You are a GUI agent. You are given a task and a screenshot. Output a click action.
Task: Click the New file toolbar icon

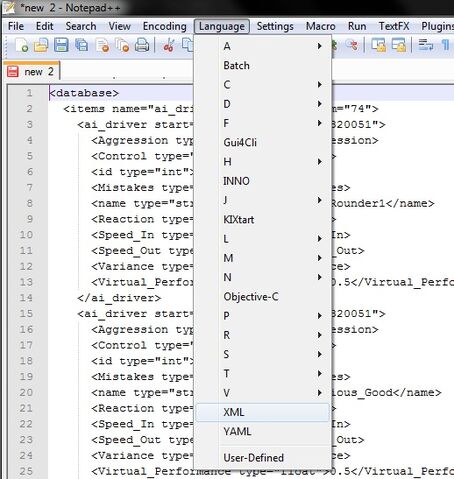[22, 45]
